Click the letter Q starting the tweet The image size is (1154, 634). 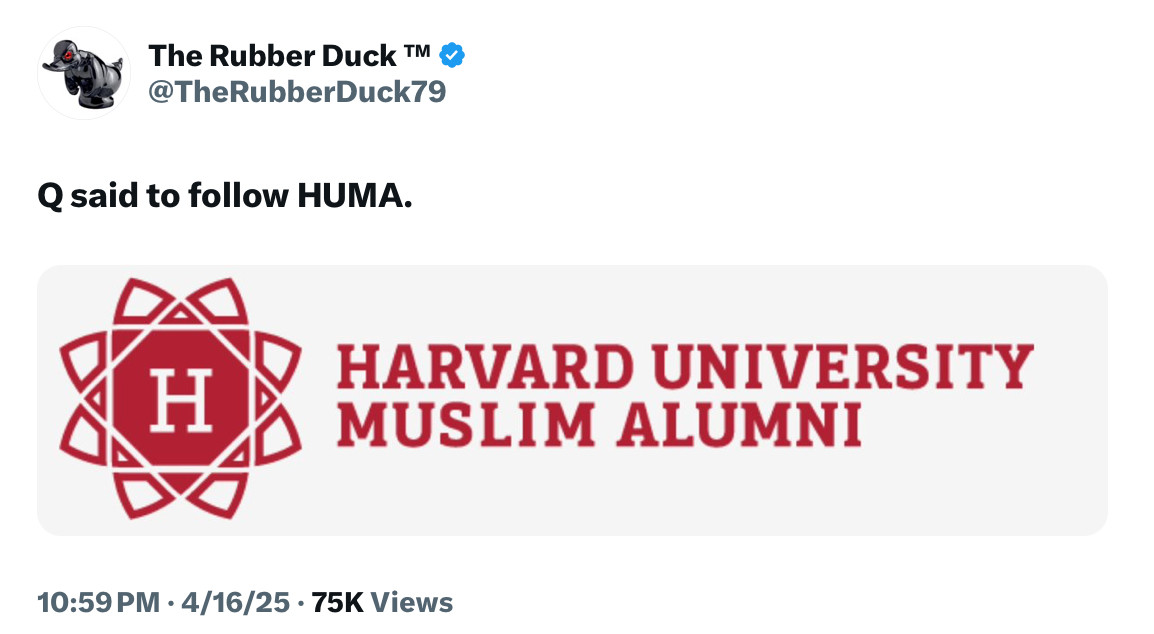click(49, 197)
